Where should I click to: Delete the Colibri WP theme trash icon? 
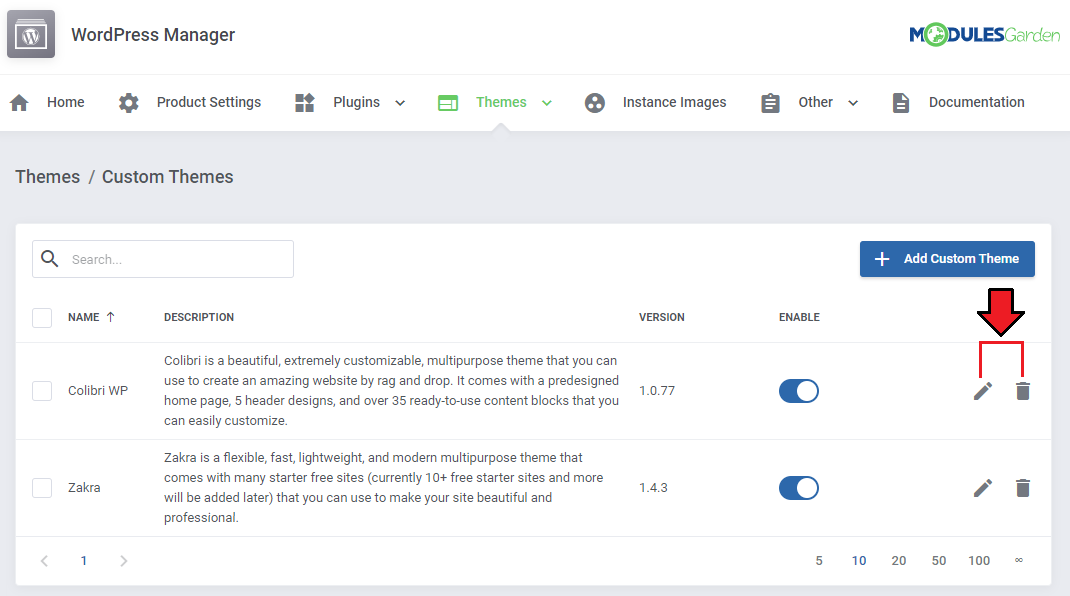coord(1022,391)
